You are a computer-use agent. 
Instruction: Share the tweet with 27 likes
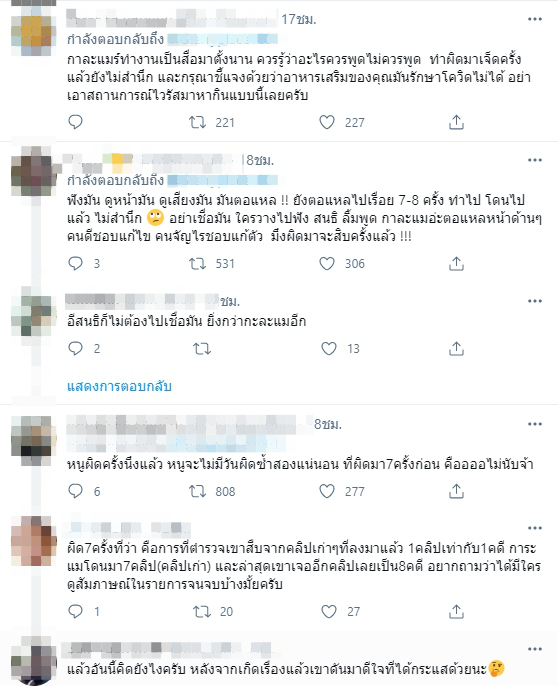click(x=456, y=611)
